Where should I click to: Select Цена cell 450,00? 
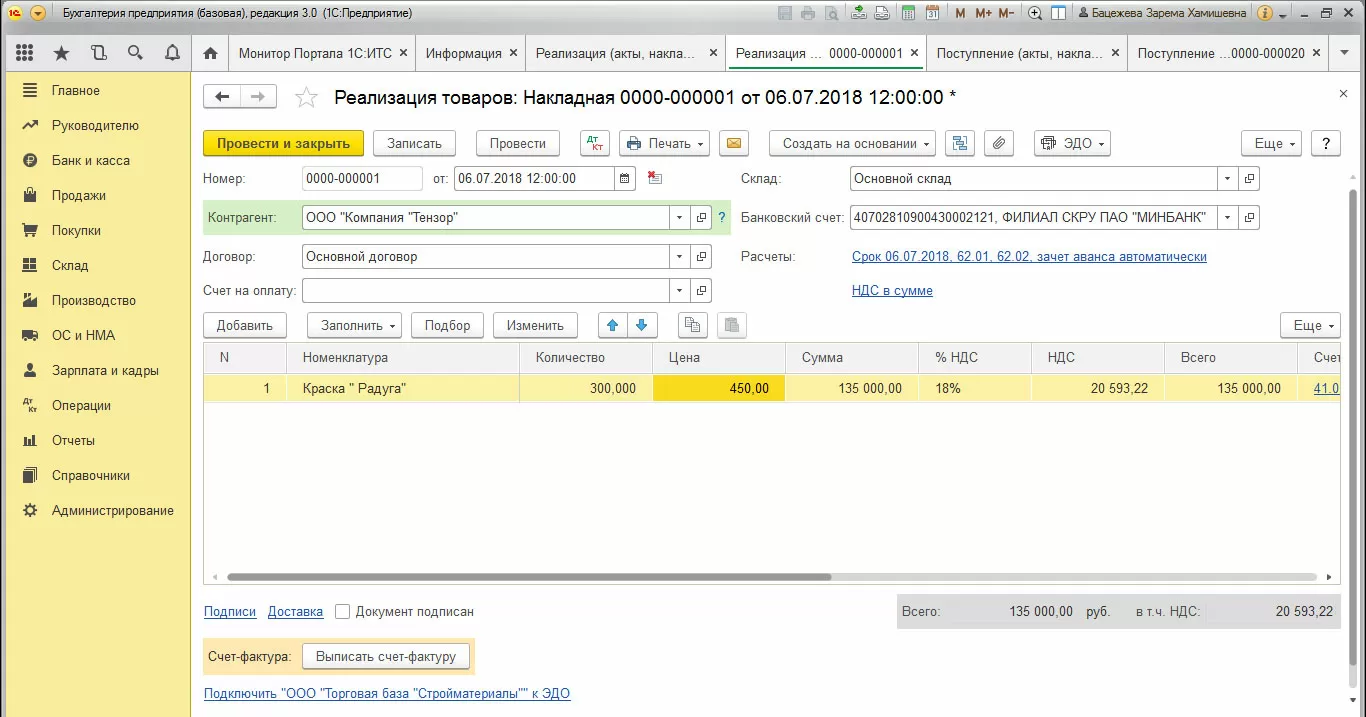tap(718, 388)
